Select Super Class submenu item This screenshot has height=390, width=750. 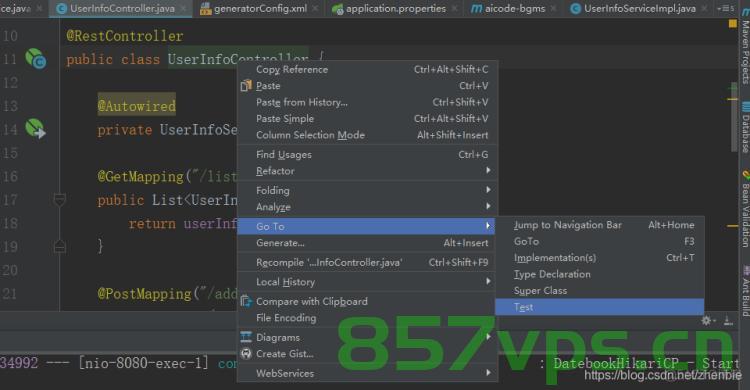(x=599, y=290)
